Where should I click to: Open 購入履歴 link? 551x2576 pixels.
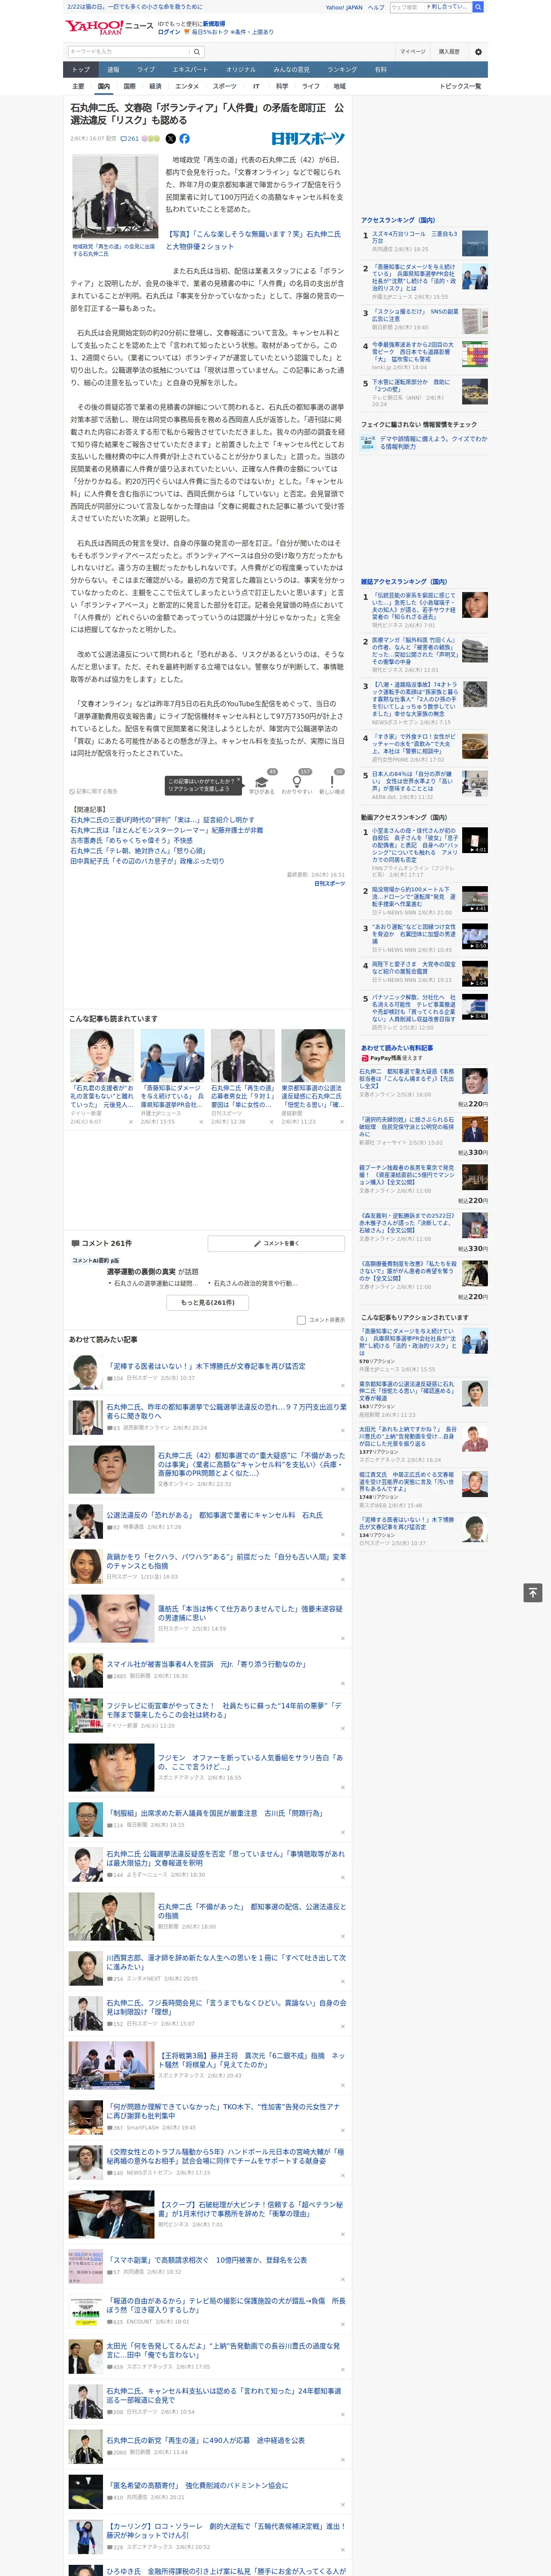(x=449, y=51)
